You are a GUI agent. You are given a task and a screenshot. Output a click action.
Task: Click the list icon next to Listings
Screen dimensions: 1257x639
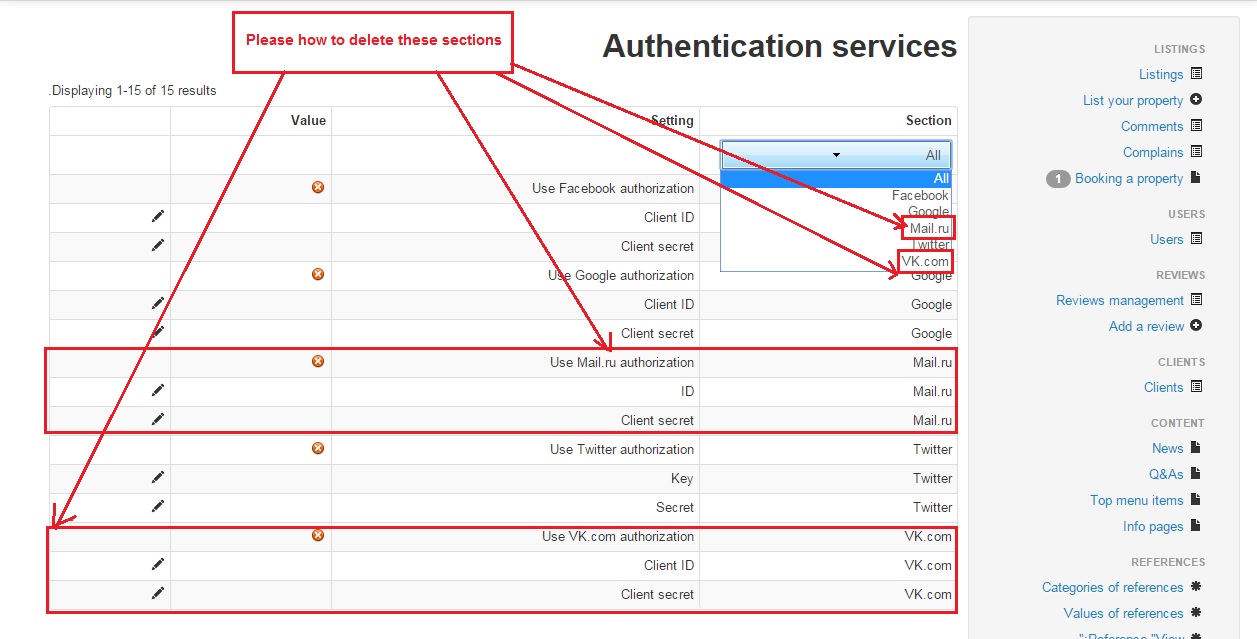pyautogui.click(x=1196, y=74)
